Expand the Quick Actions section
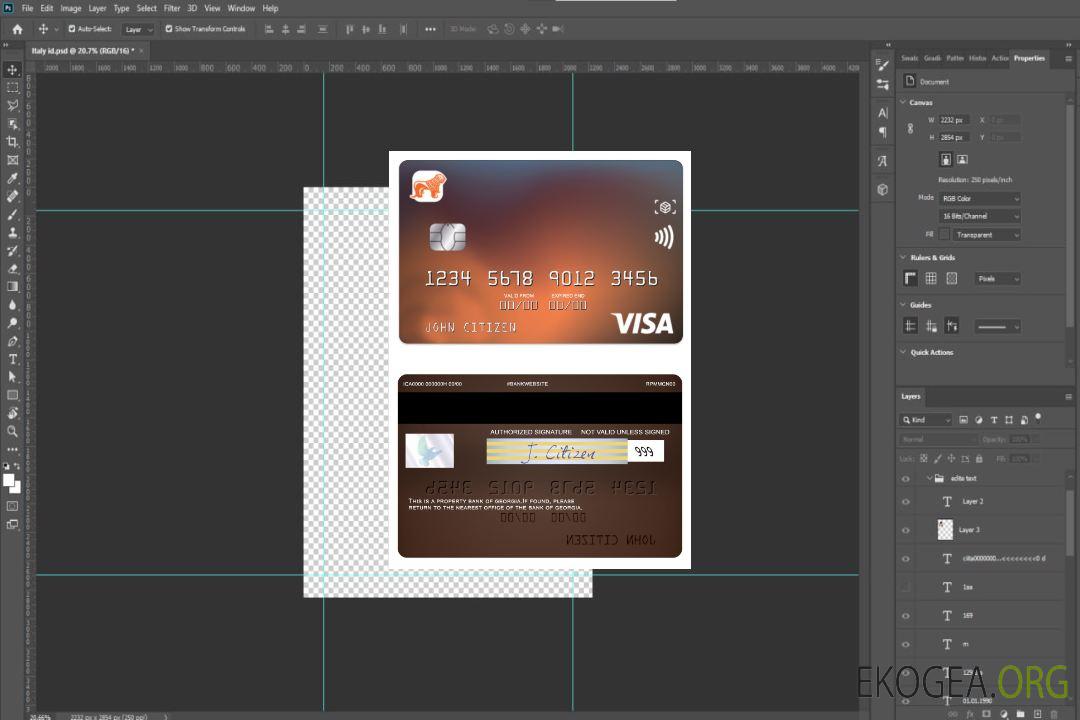This screenshot has height=720, width=1080. point(903,352)
